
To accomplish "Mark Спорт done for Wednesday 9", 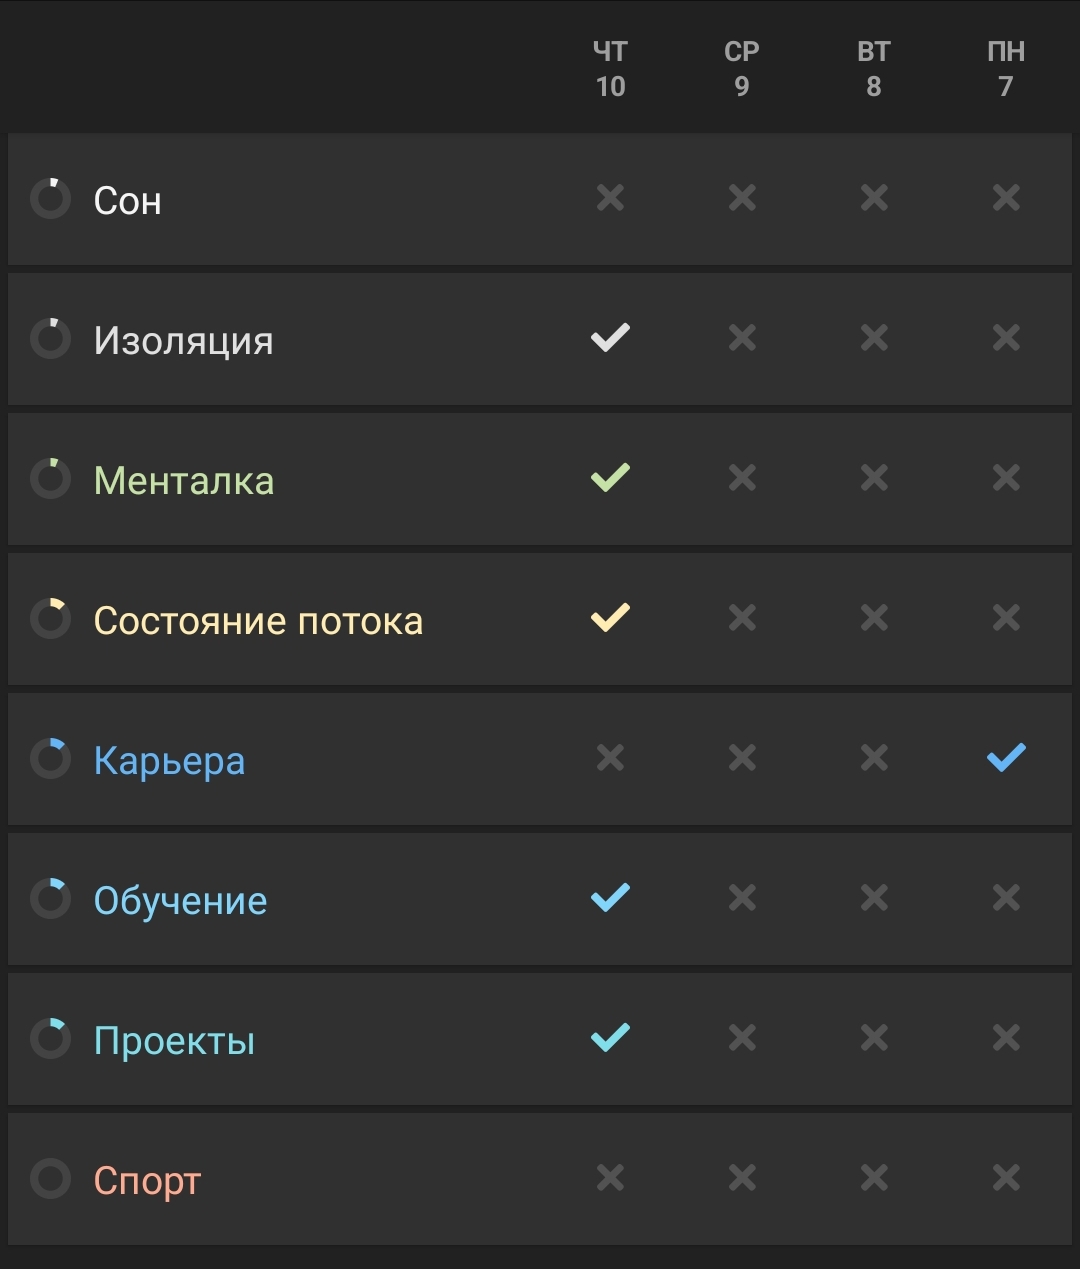I will [x=742, y=1178].
